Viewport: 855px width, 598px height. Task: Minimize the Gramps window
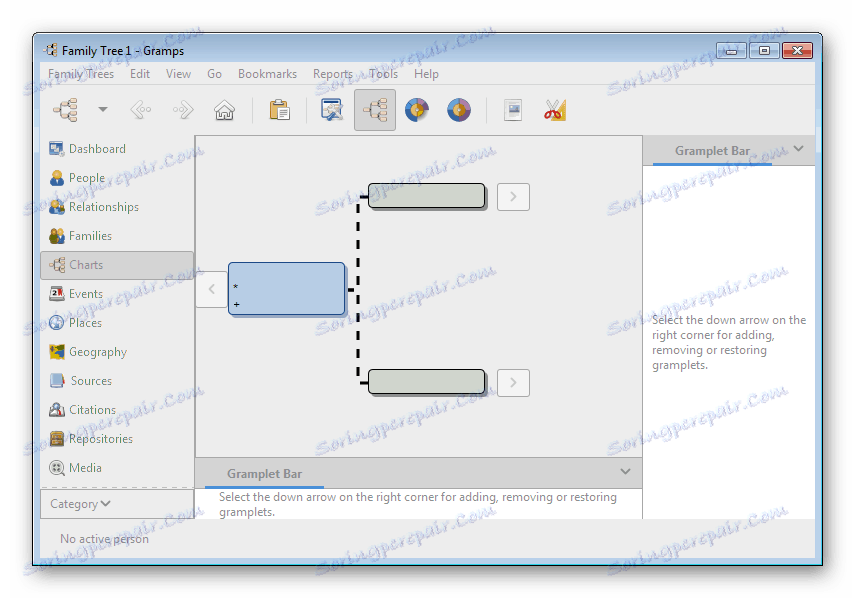[x=732, y=51]
